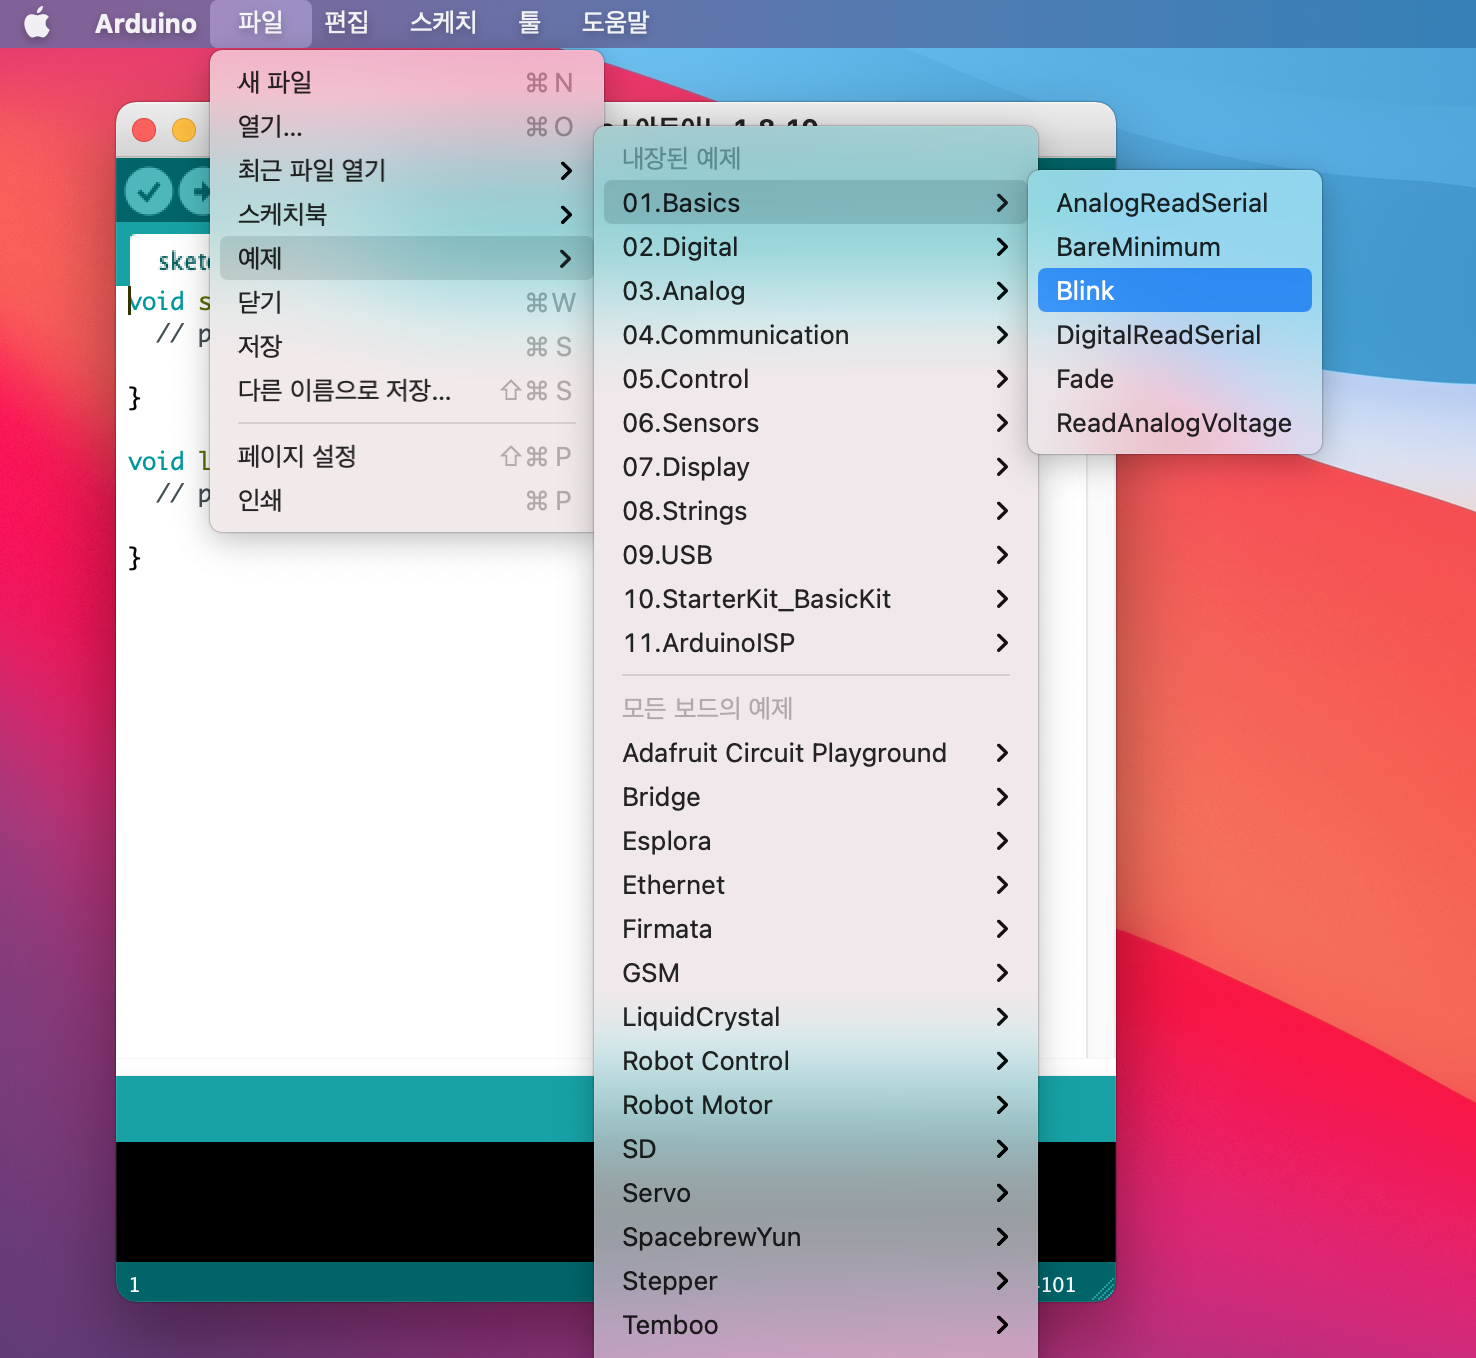The image size is (1476, 1358).
Task: Expand Robot Control examples
Action: [x=816, y=1061]
